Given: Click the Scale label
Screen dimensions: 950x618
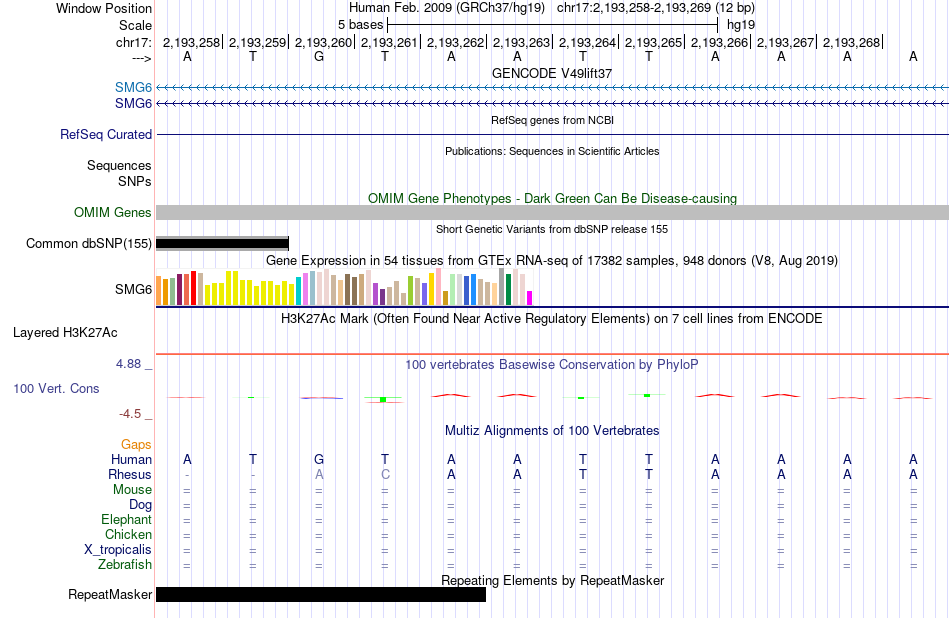Looking at the screenshot, I should [x=135, y=25].
